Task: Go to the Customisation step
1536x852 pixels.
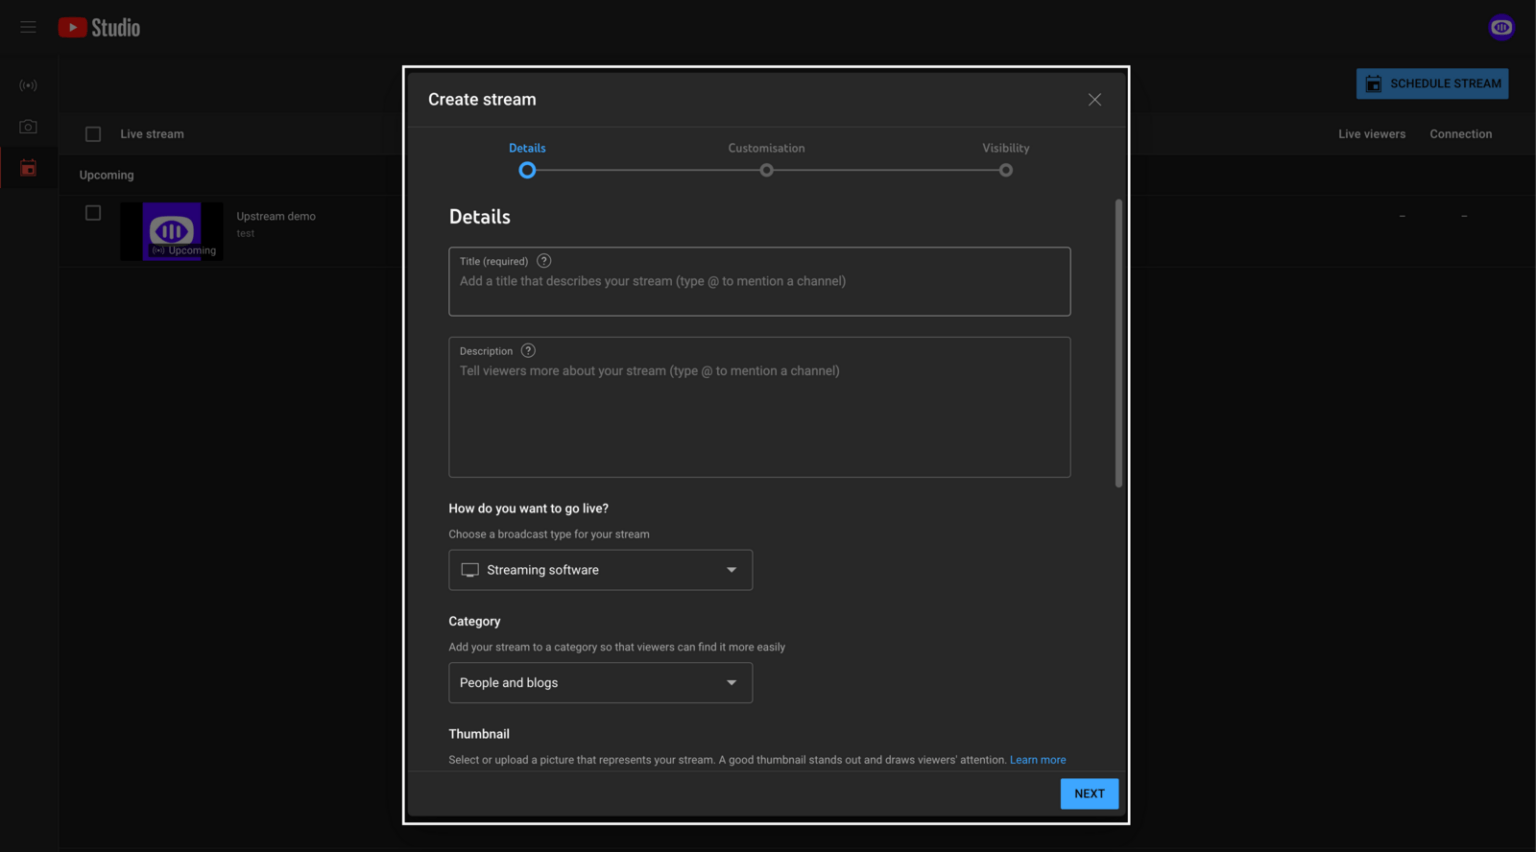Action: click(766, 170)
